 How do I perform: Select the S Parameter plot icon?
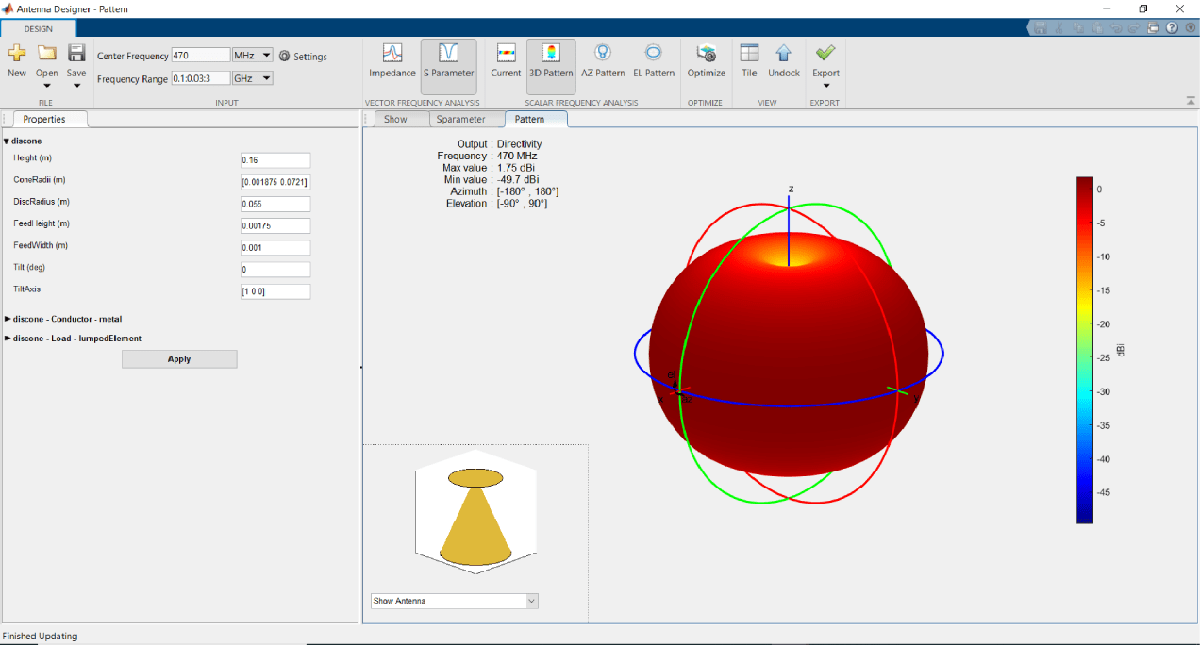(448, 59)
